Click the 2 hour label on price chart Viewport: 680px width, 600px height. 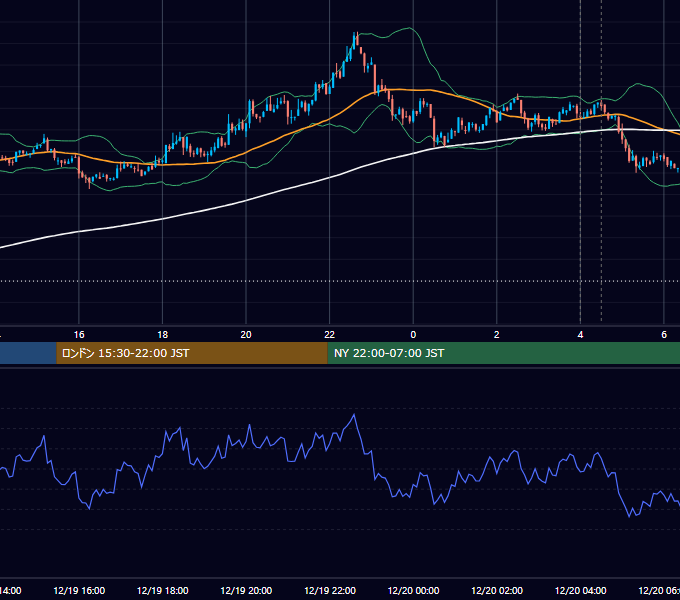click(497, 335)
